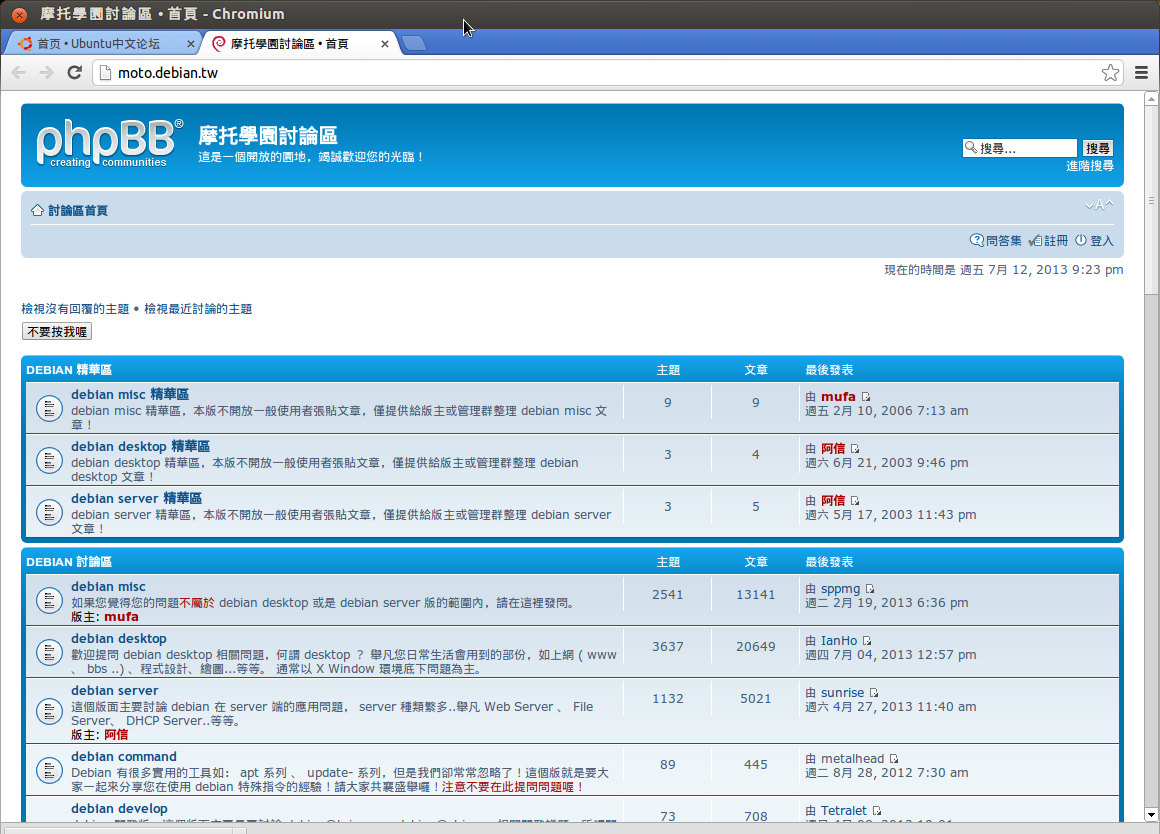Image resolution: width=1160 pixels, height=834 pixels.
Task: Click the forum icon beside debian server 精華區
Action: coord(49,511)
